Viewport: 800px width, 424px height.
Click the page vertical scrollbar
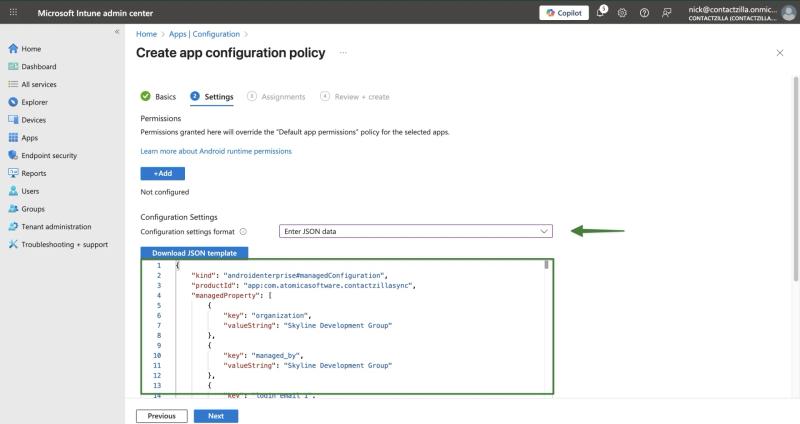tap(795, 179)
